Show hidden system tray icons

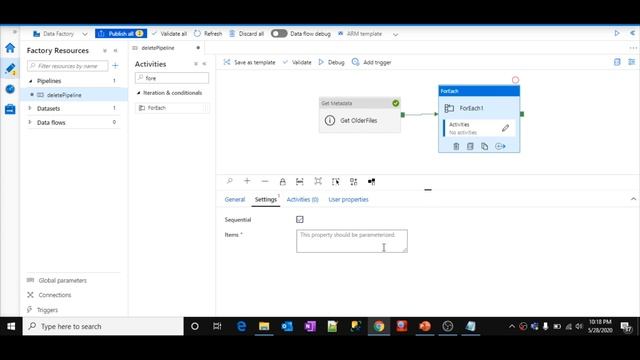(x=511, y=327)
